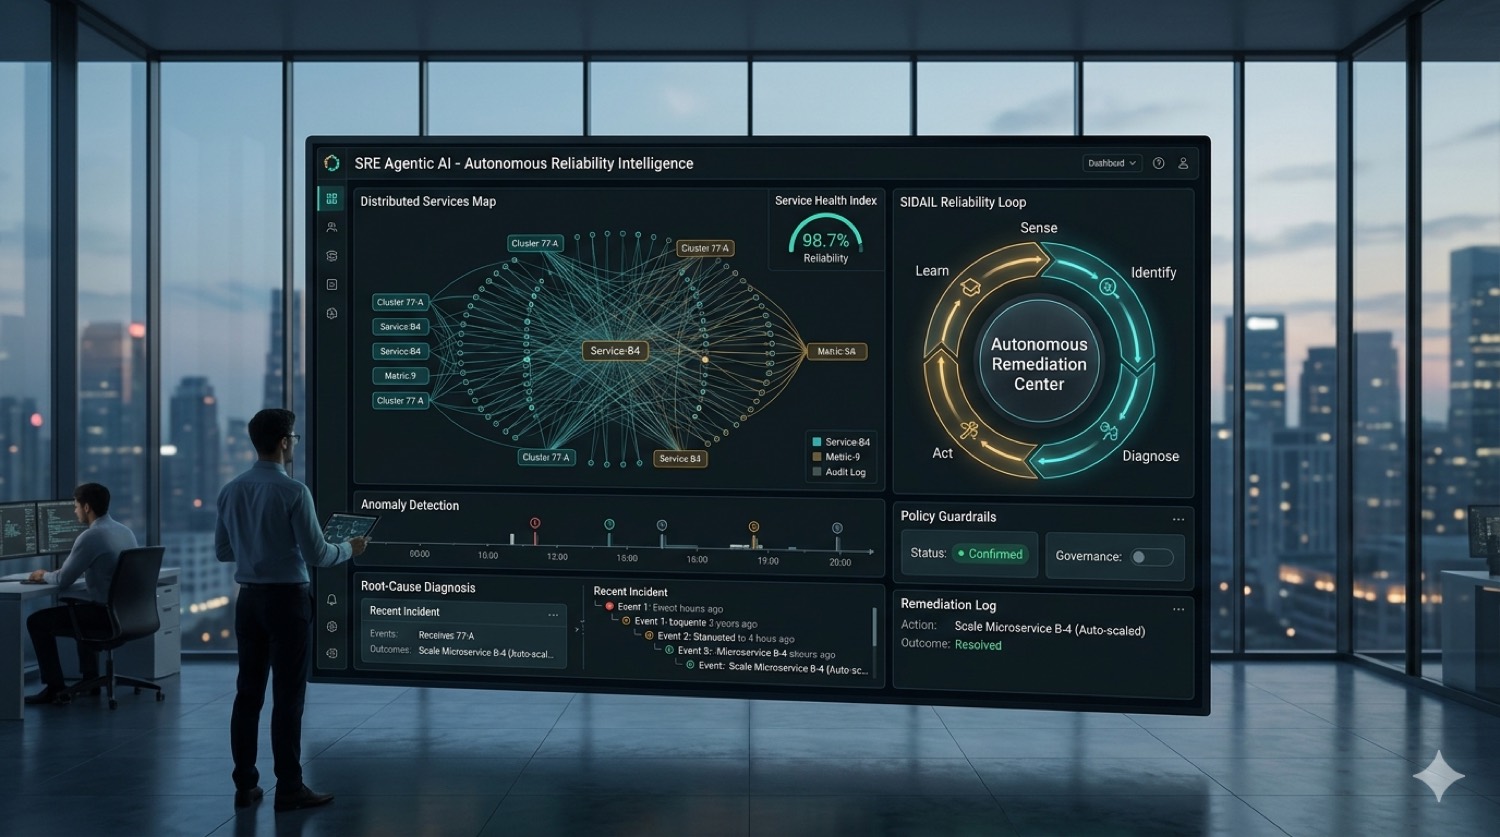Open the settings gear in the sidebar
Screen dimensions: 1500x837
coord(332,627)
